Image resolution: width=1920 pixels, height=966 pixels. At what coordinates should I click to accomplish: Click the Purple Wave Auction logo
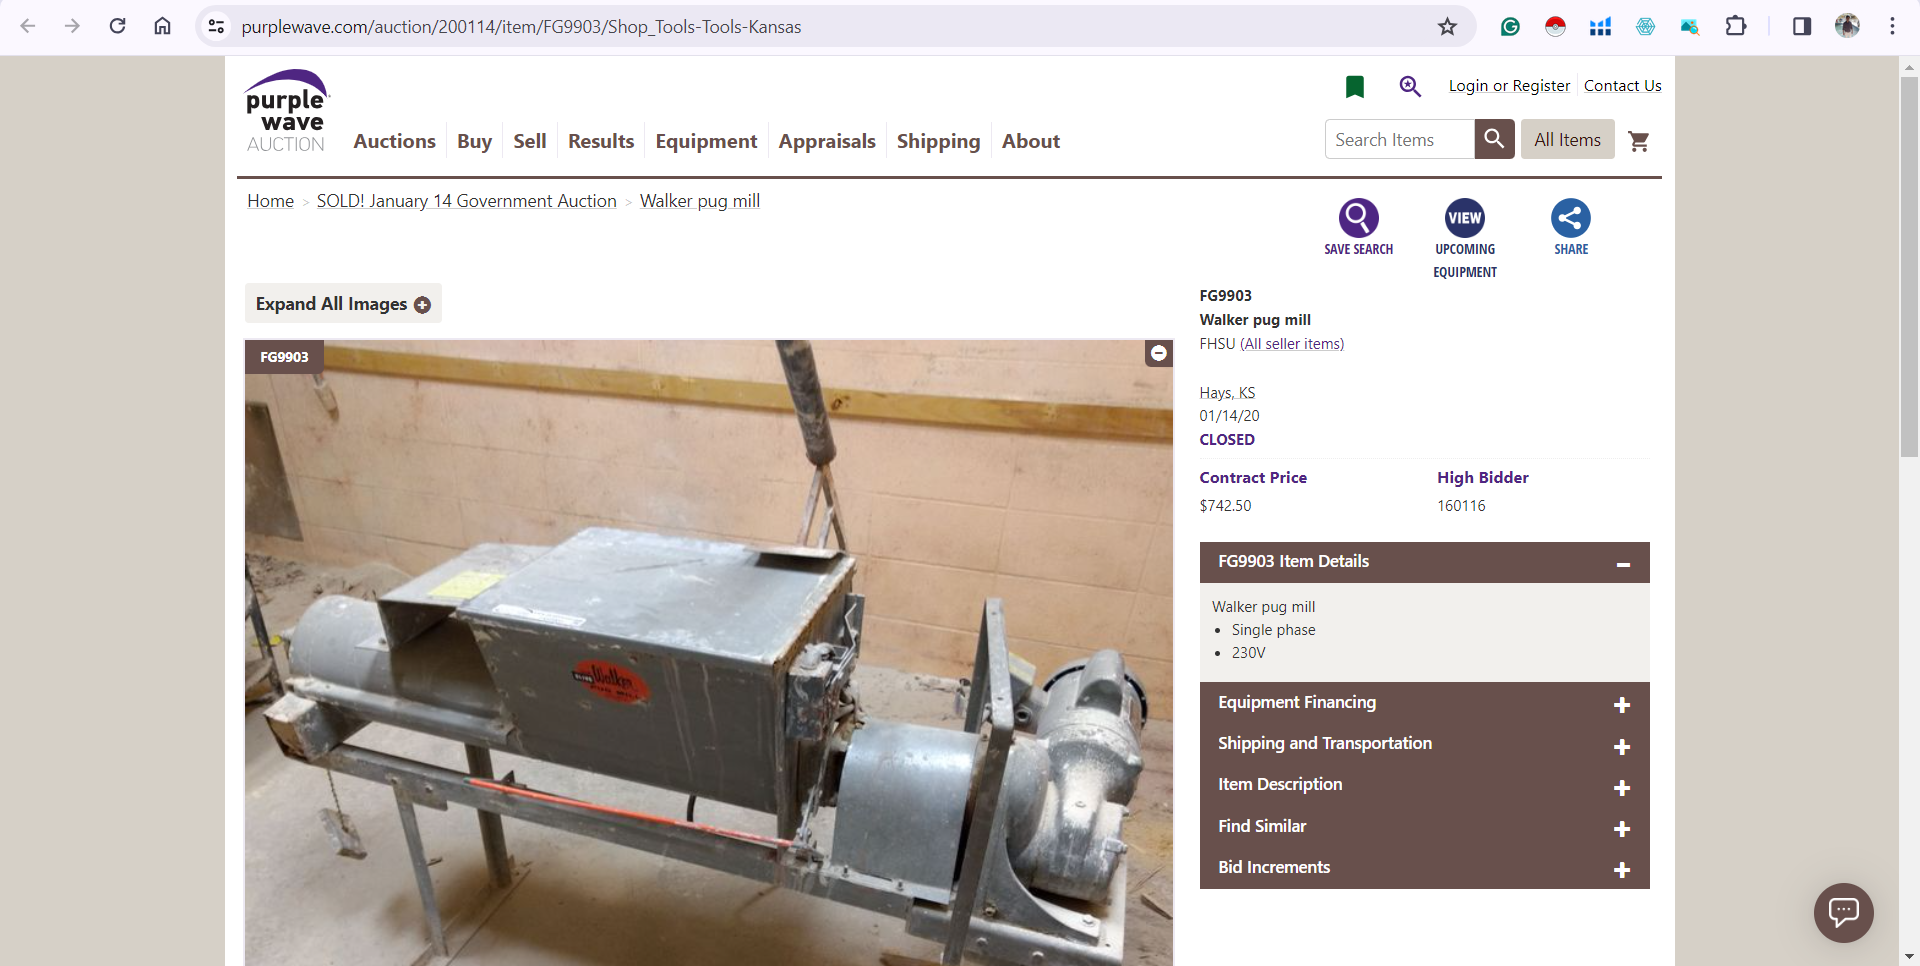(287, 112)
